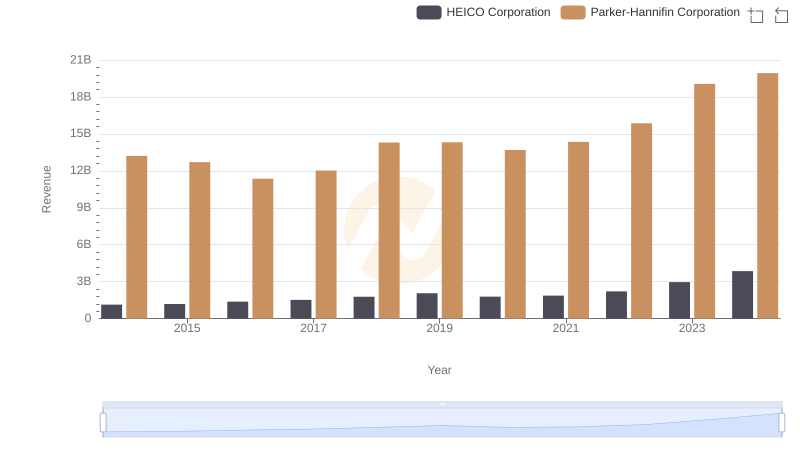The width and height of the screenshot is (800, 461).
Task: Click the HEICO bar for 2023
Action: tap(679, 300)
